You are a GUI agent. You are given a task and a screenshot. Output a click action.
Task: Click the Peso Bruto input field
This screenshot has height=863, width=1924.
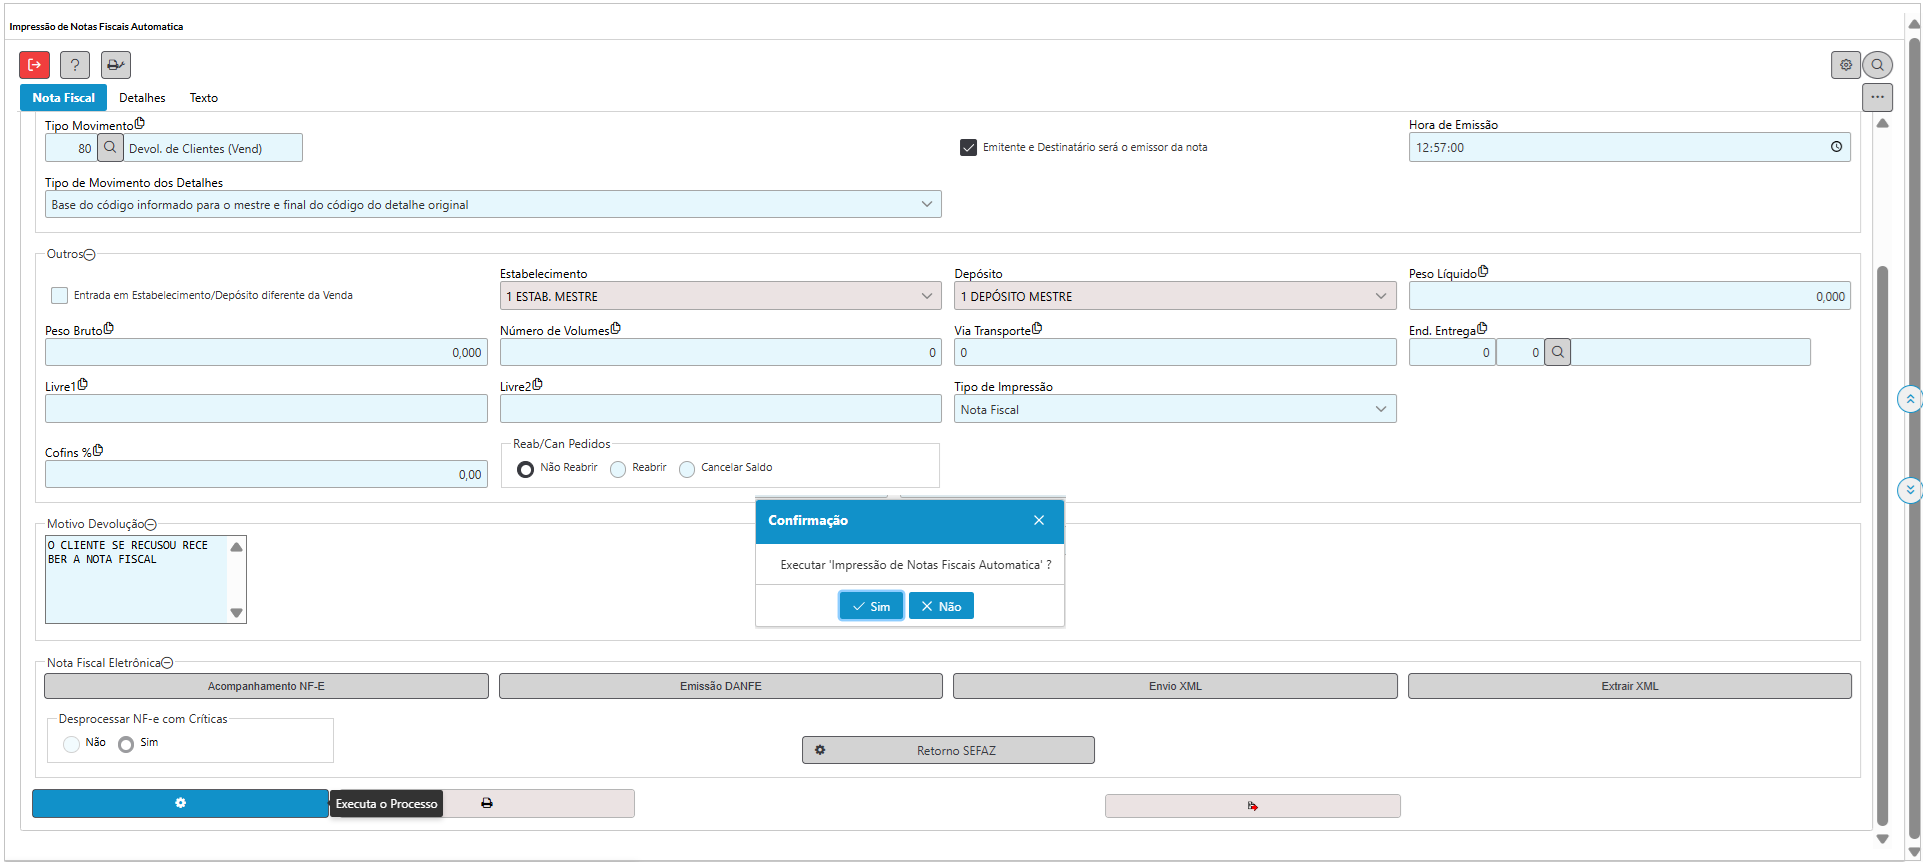tap(265, 352)
